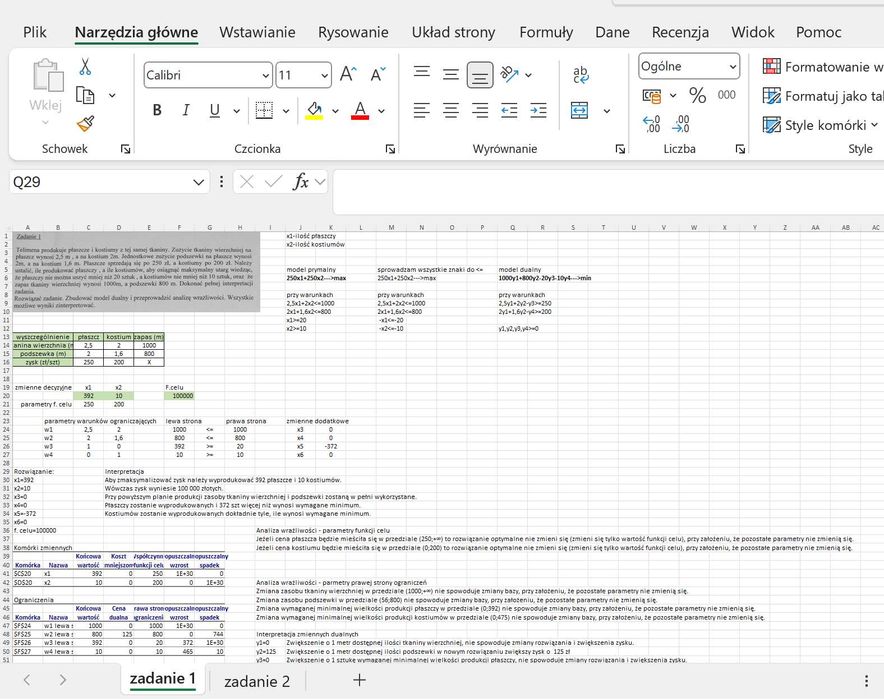Viewport: 884px width, 699px height.
Task: Switch to the Wstawianie tab
Action: pyautogui.click(x=257, y=32)
